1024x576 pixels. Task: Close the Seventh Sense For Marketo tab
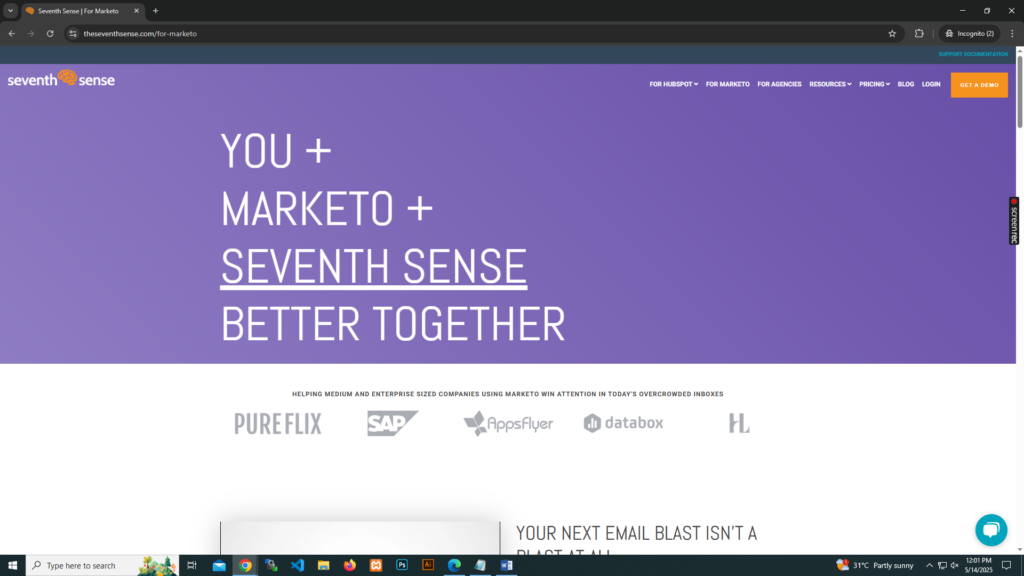pos(136,10)
